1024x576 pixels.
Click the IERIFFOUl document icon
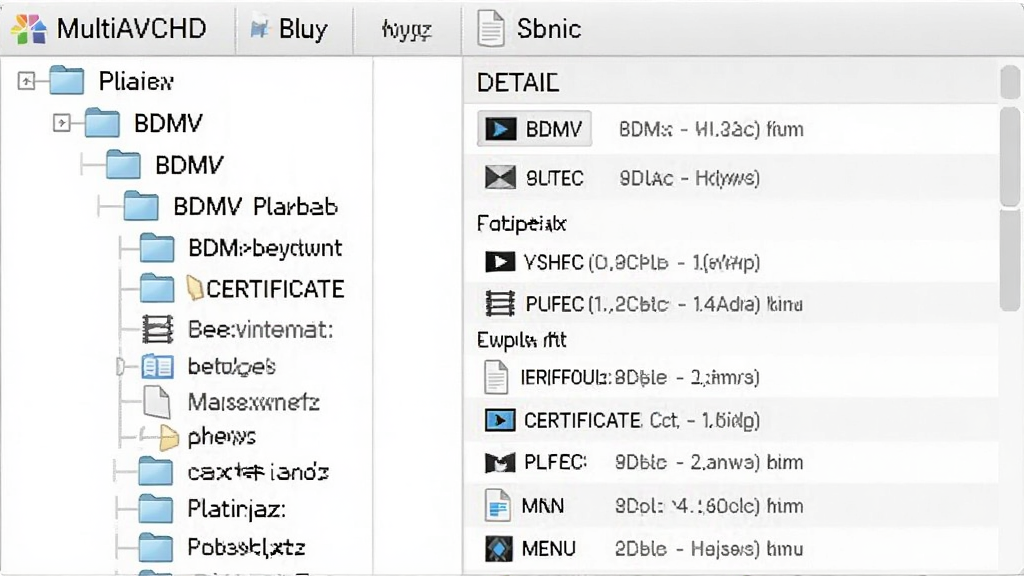pos(496,377)
